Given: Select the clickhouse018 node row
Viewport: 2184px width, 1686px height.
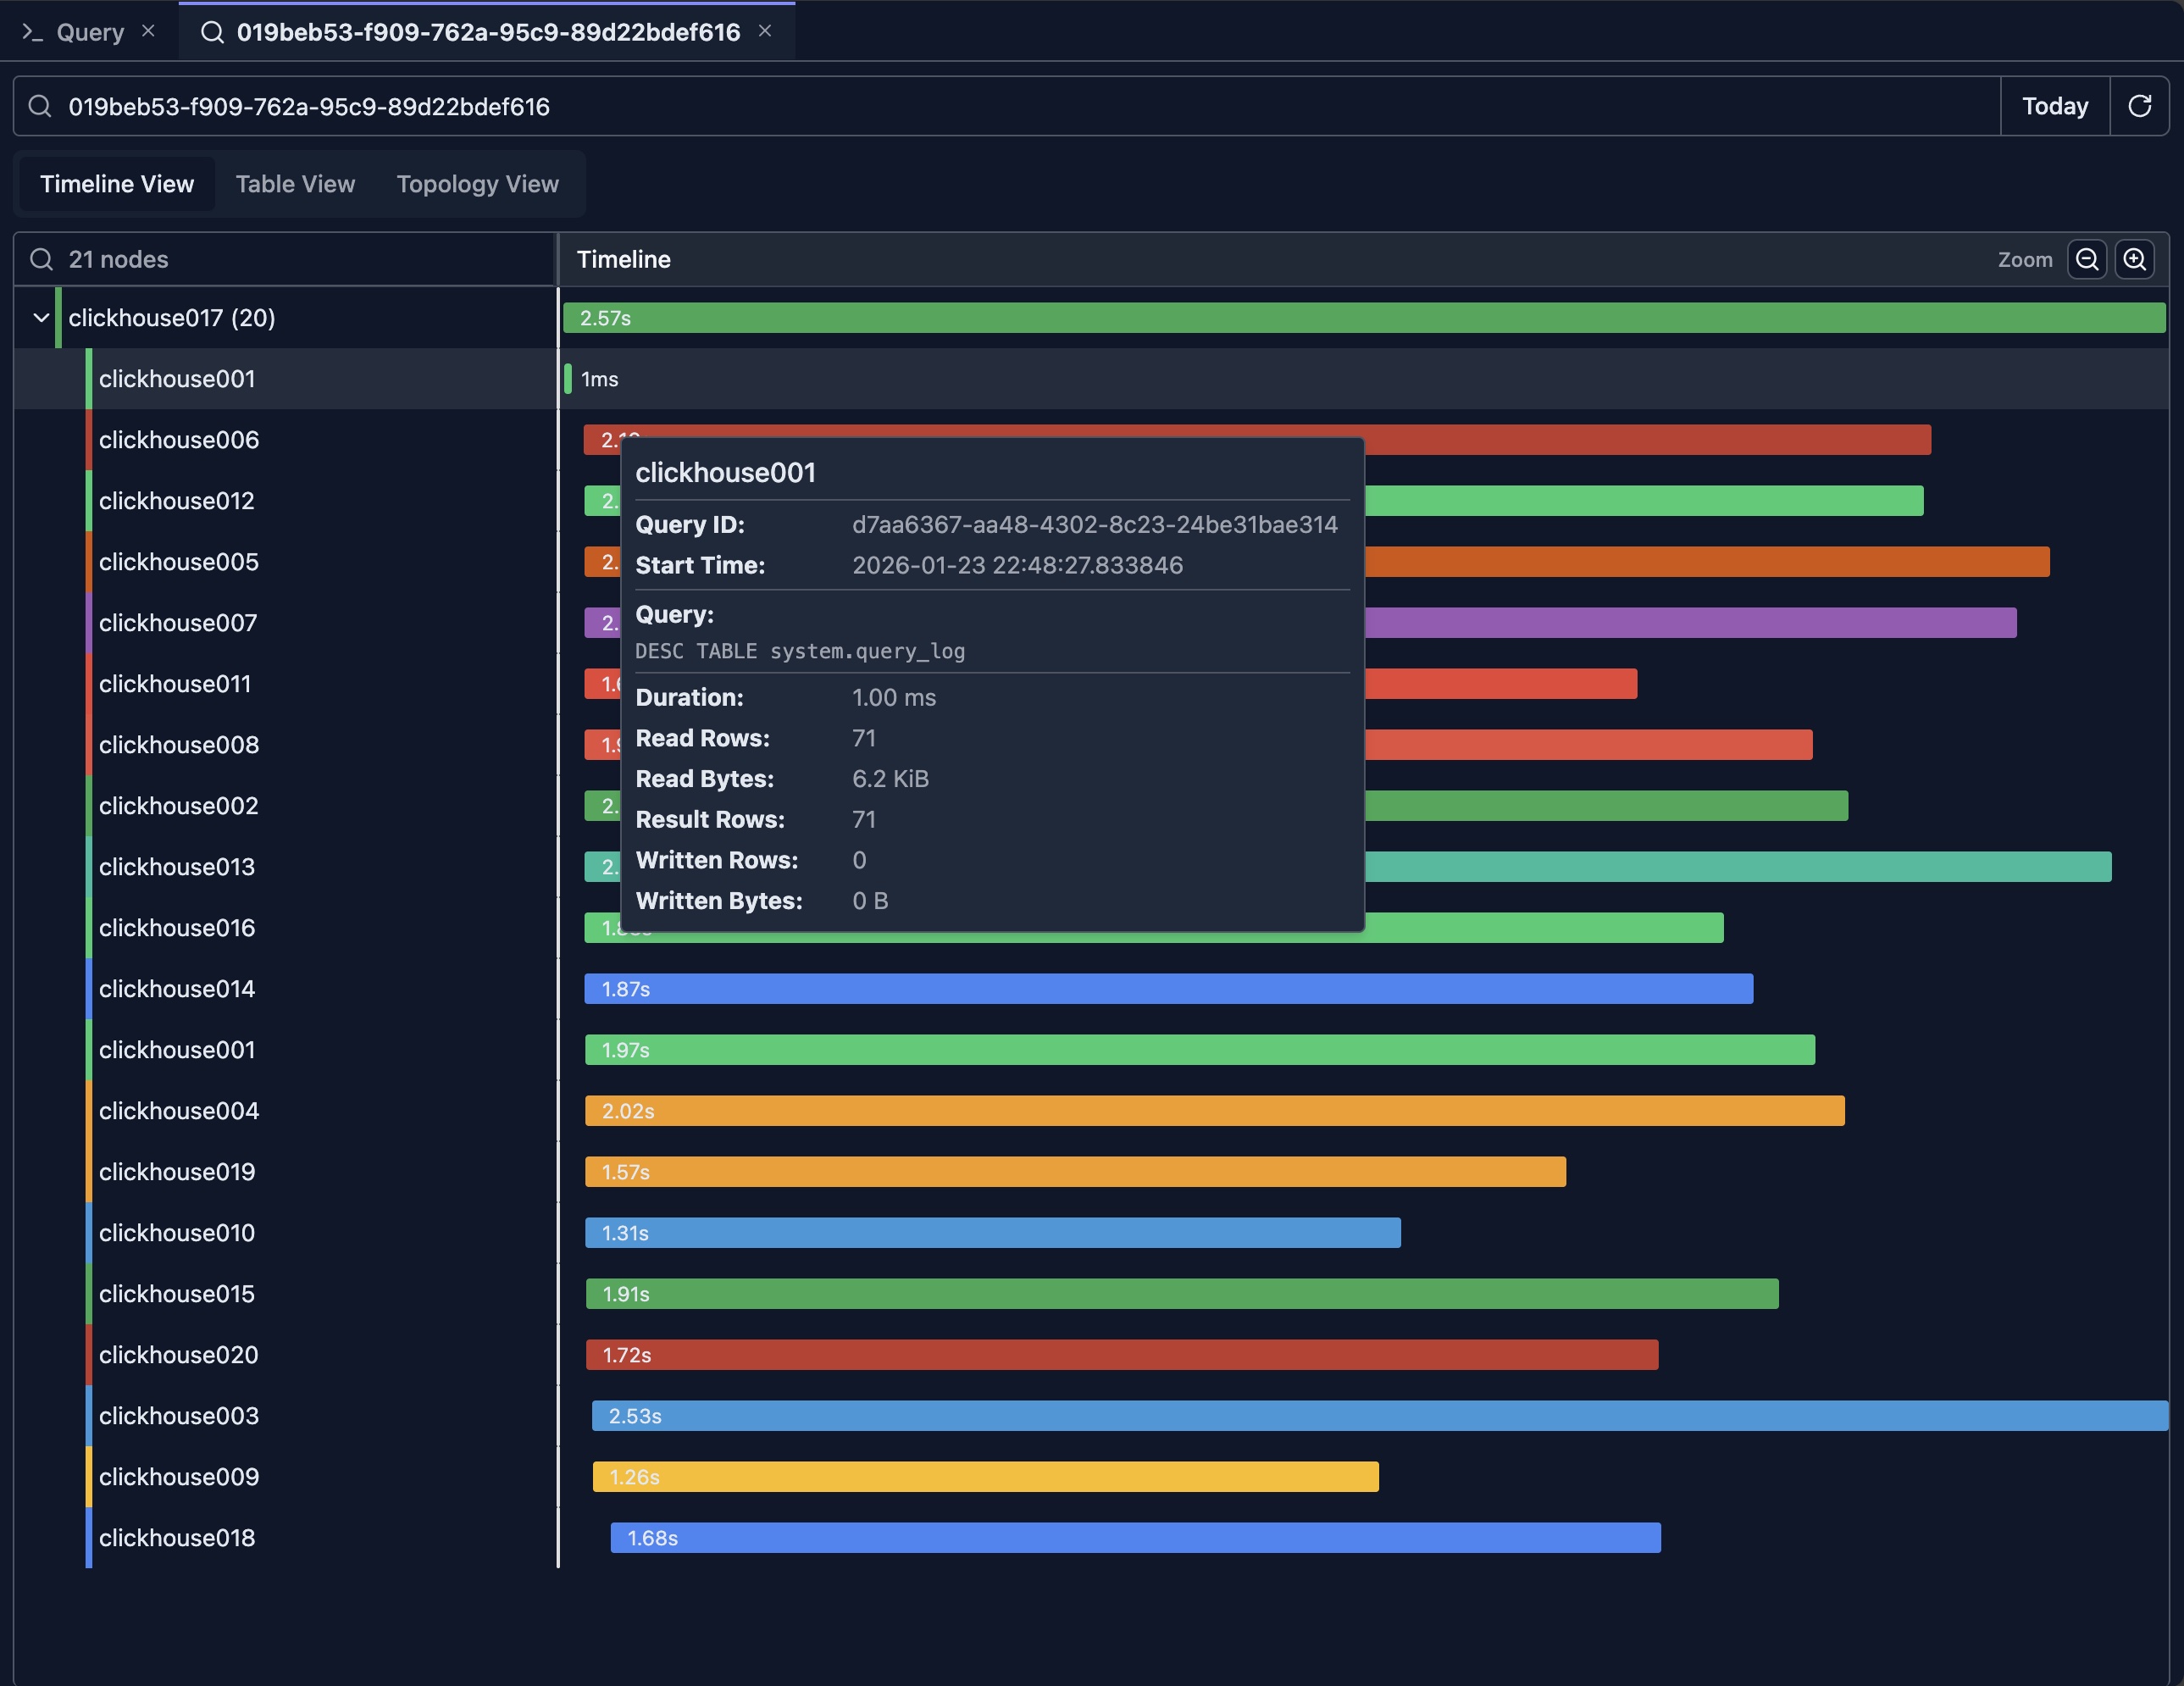Looking at the screenshot, I should 176,1537.
